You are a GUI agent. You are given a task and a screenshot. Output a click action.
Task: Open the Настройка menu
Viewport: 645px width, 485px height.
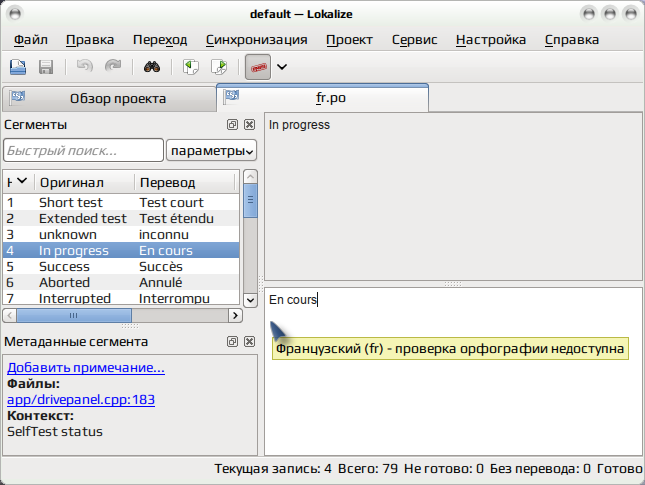coord(491,40)
